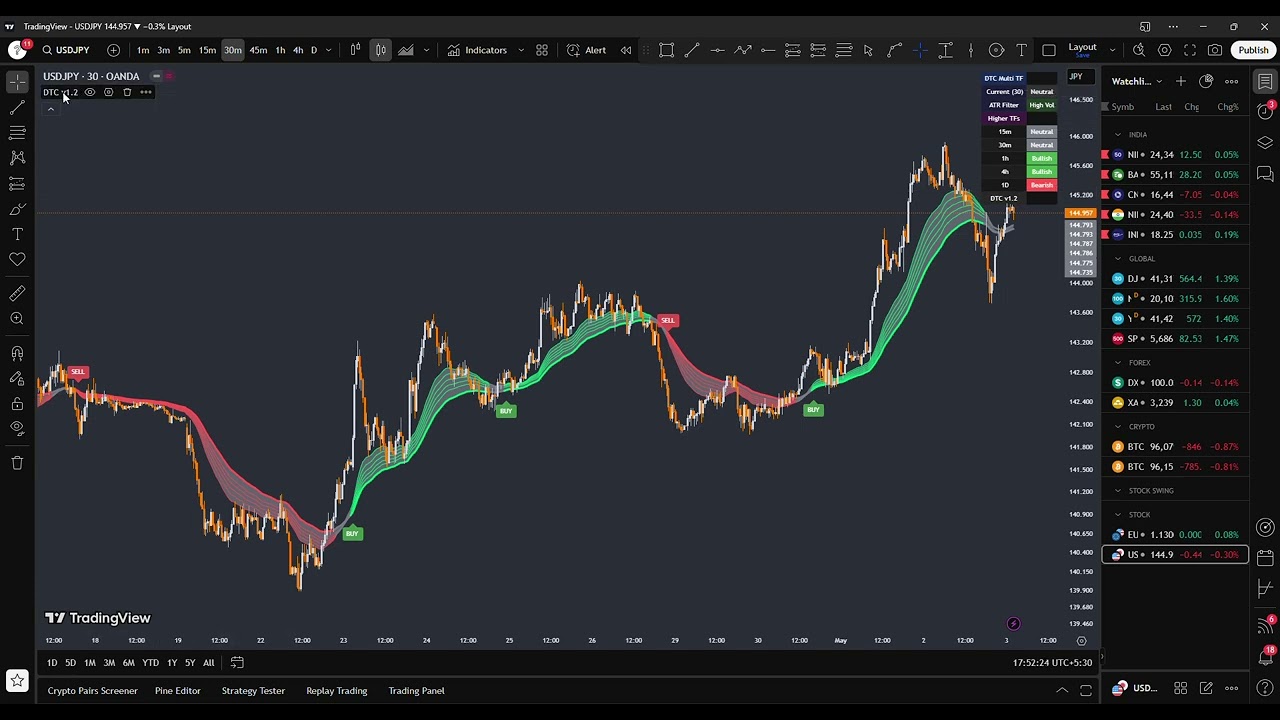This screenshot has height=720, width=1280.
Task: Set date range to 1M
Action: [x=90, y=662]
